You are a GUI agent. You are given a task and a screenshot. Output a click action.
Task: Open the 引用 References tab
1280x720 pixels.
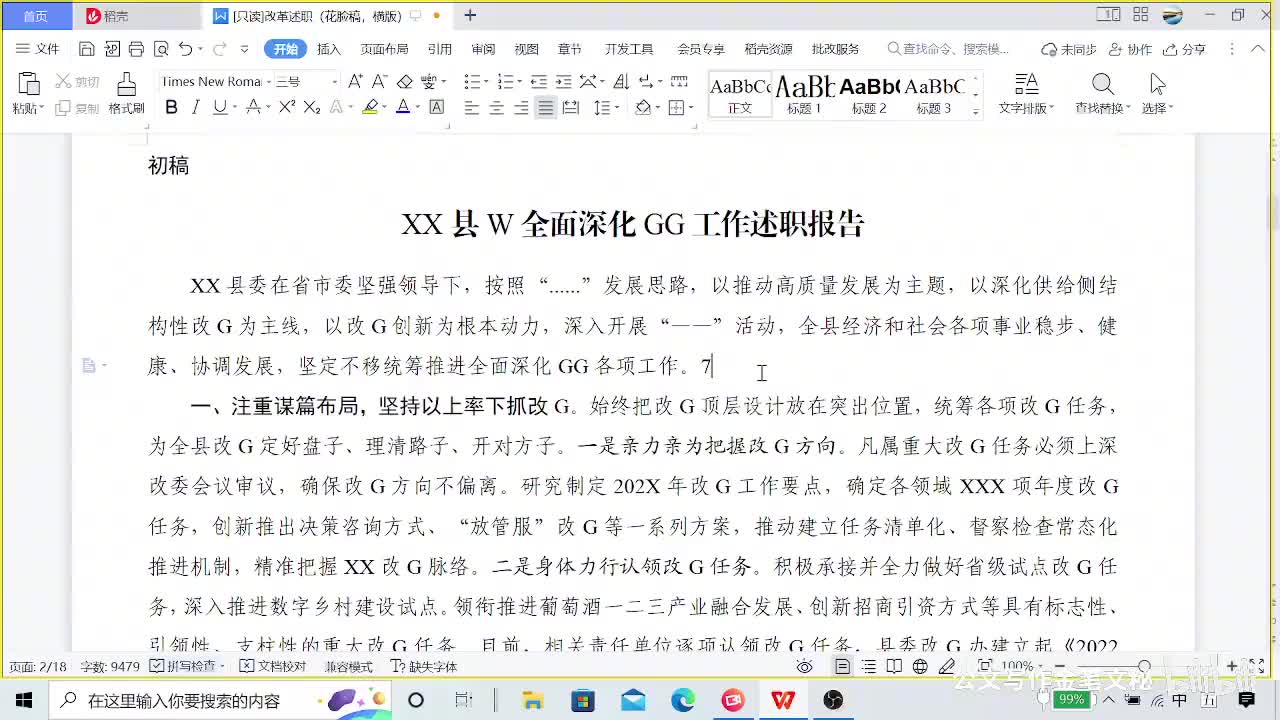click(x=440, y=49)
